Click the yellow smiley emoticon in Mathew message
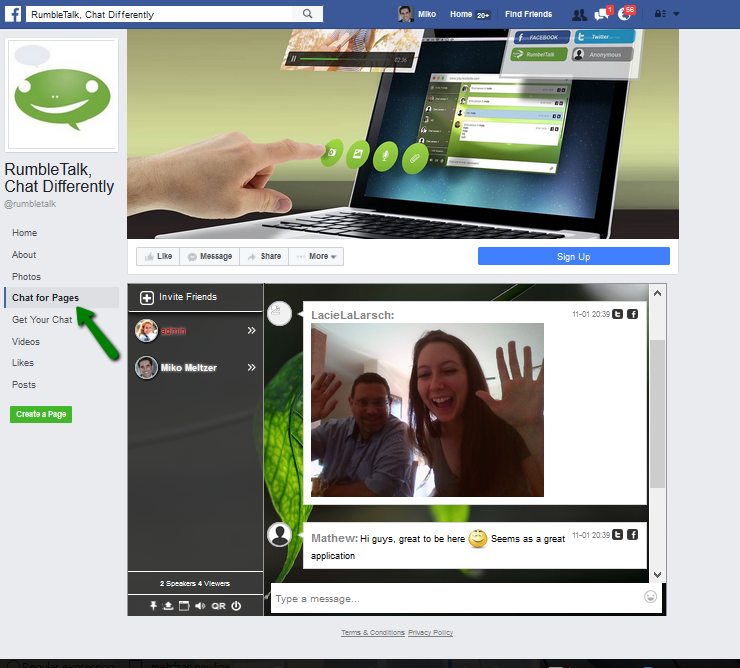Viewport: 740px width, 668px height. pyautogui.click(x=478, y=538)
